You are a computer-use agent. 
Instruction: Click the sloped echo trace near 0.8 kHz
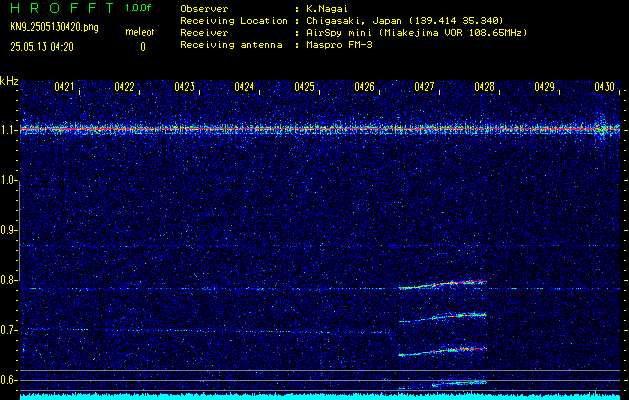(x=442, y=284)
